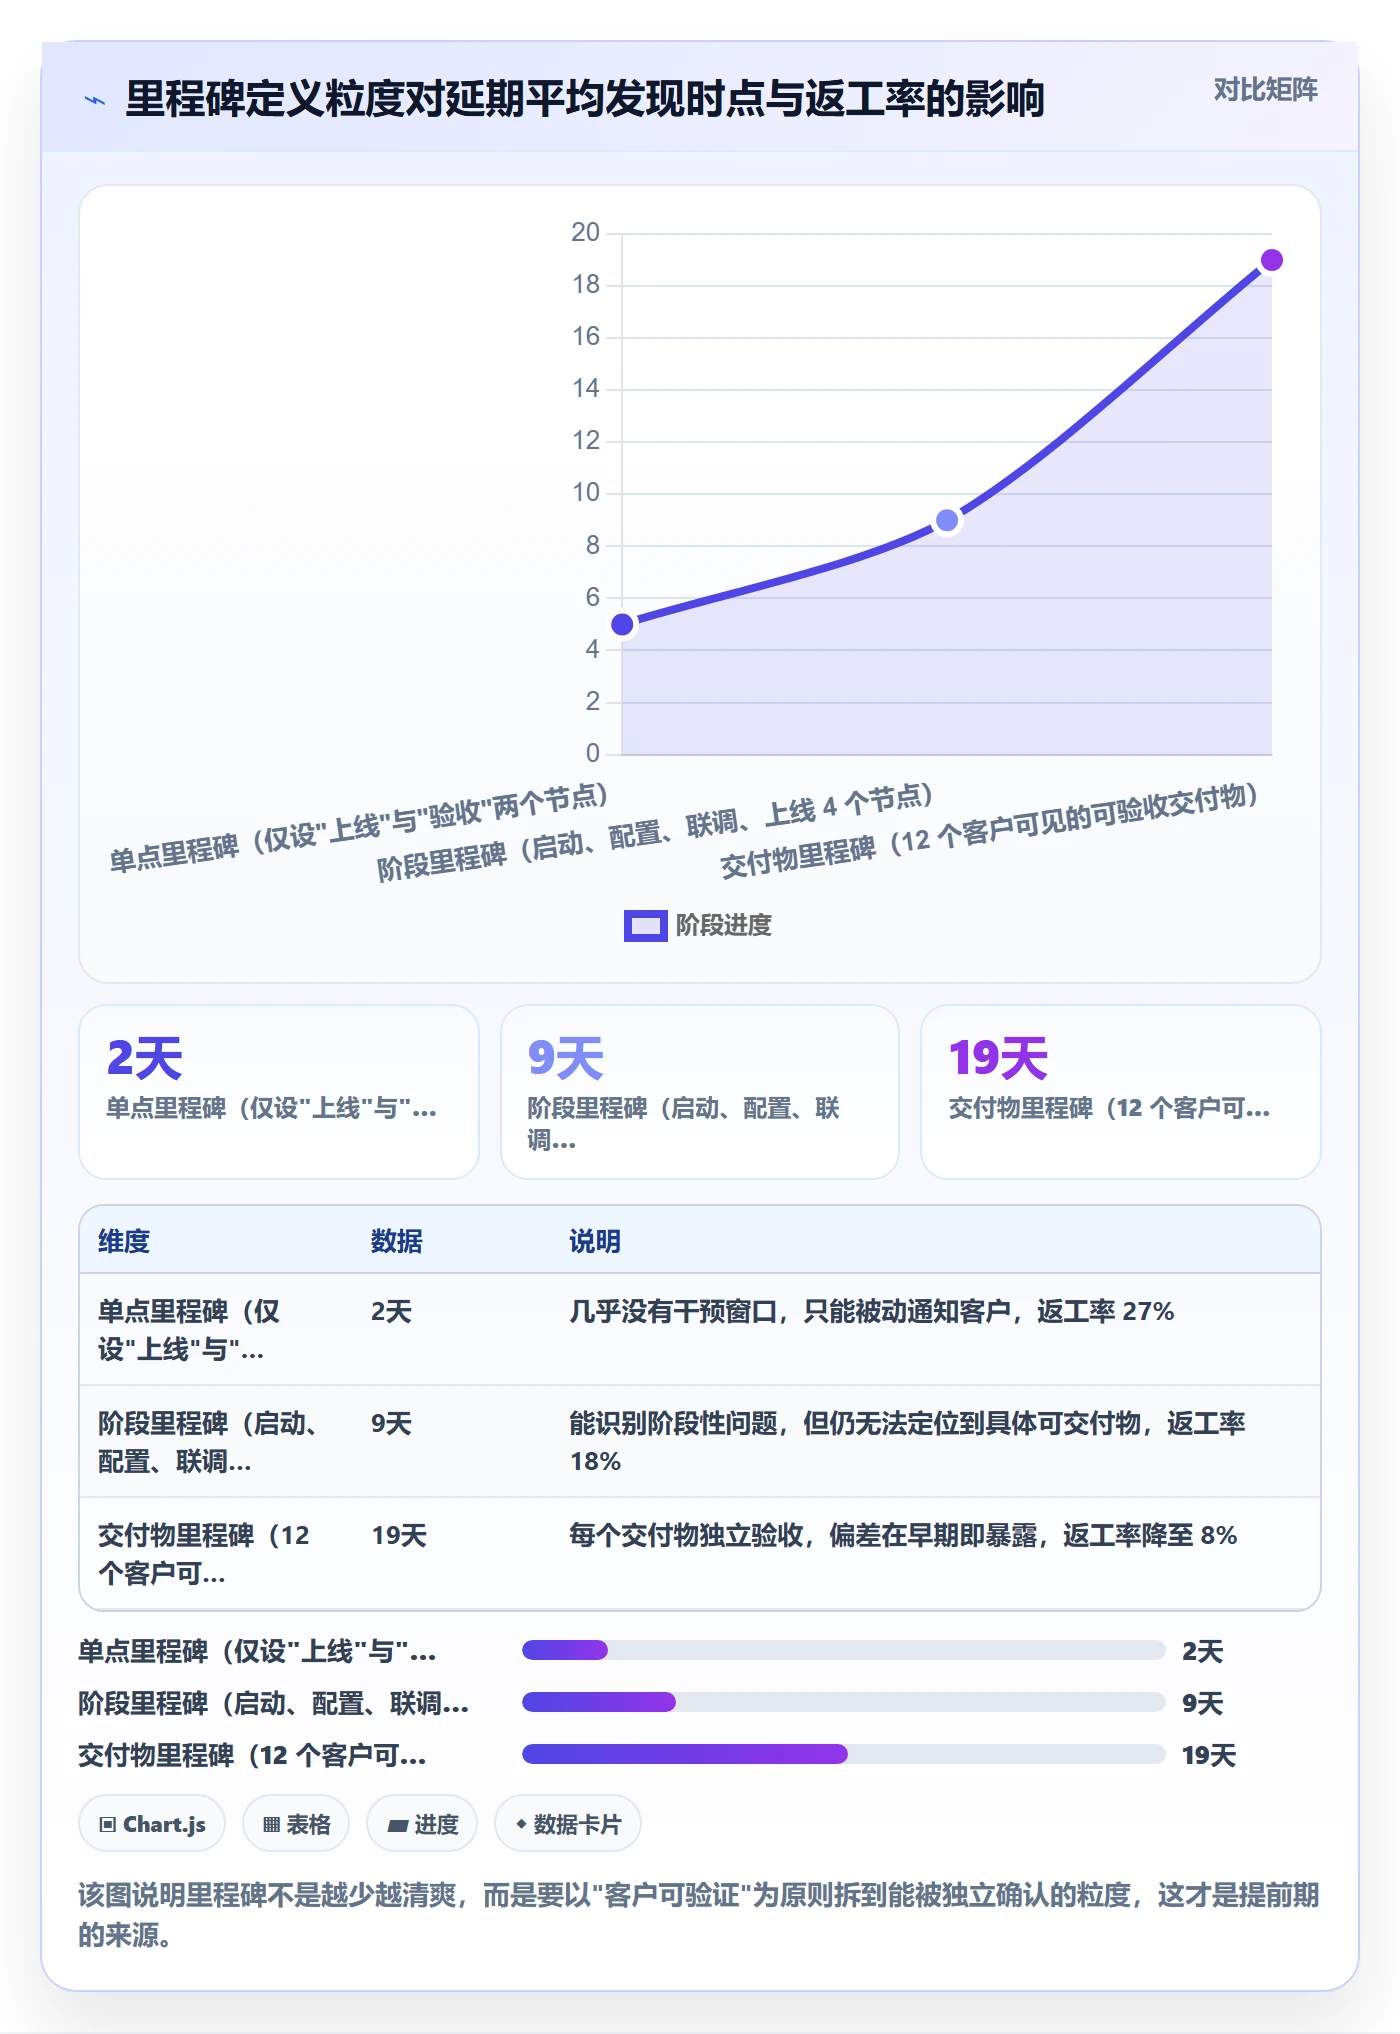Screen dimensions: 1400x2034
Task: Click the 维度 column header
Action: 124,1241
